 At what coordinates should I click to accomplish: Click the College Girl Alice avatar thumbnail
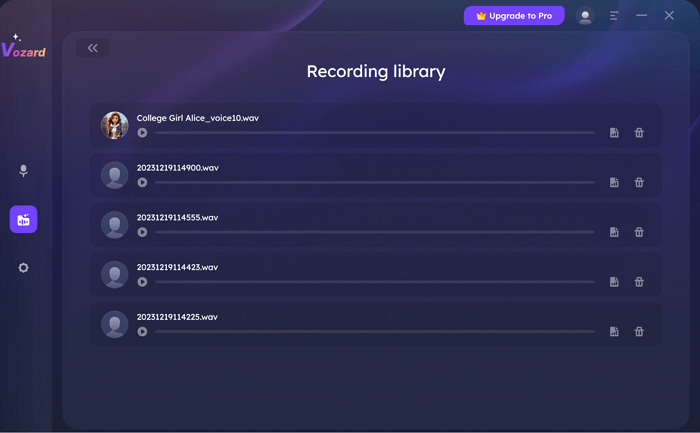115,125
